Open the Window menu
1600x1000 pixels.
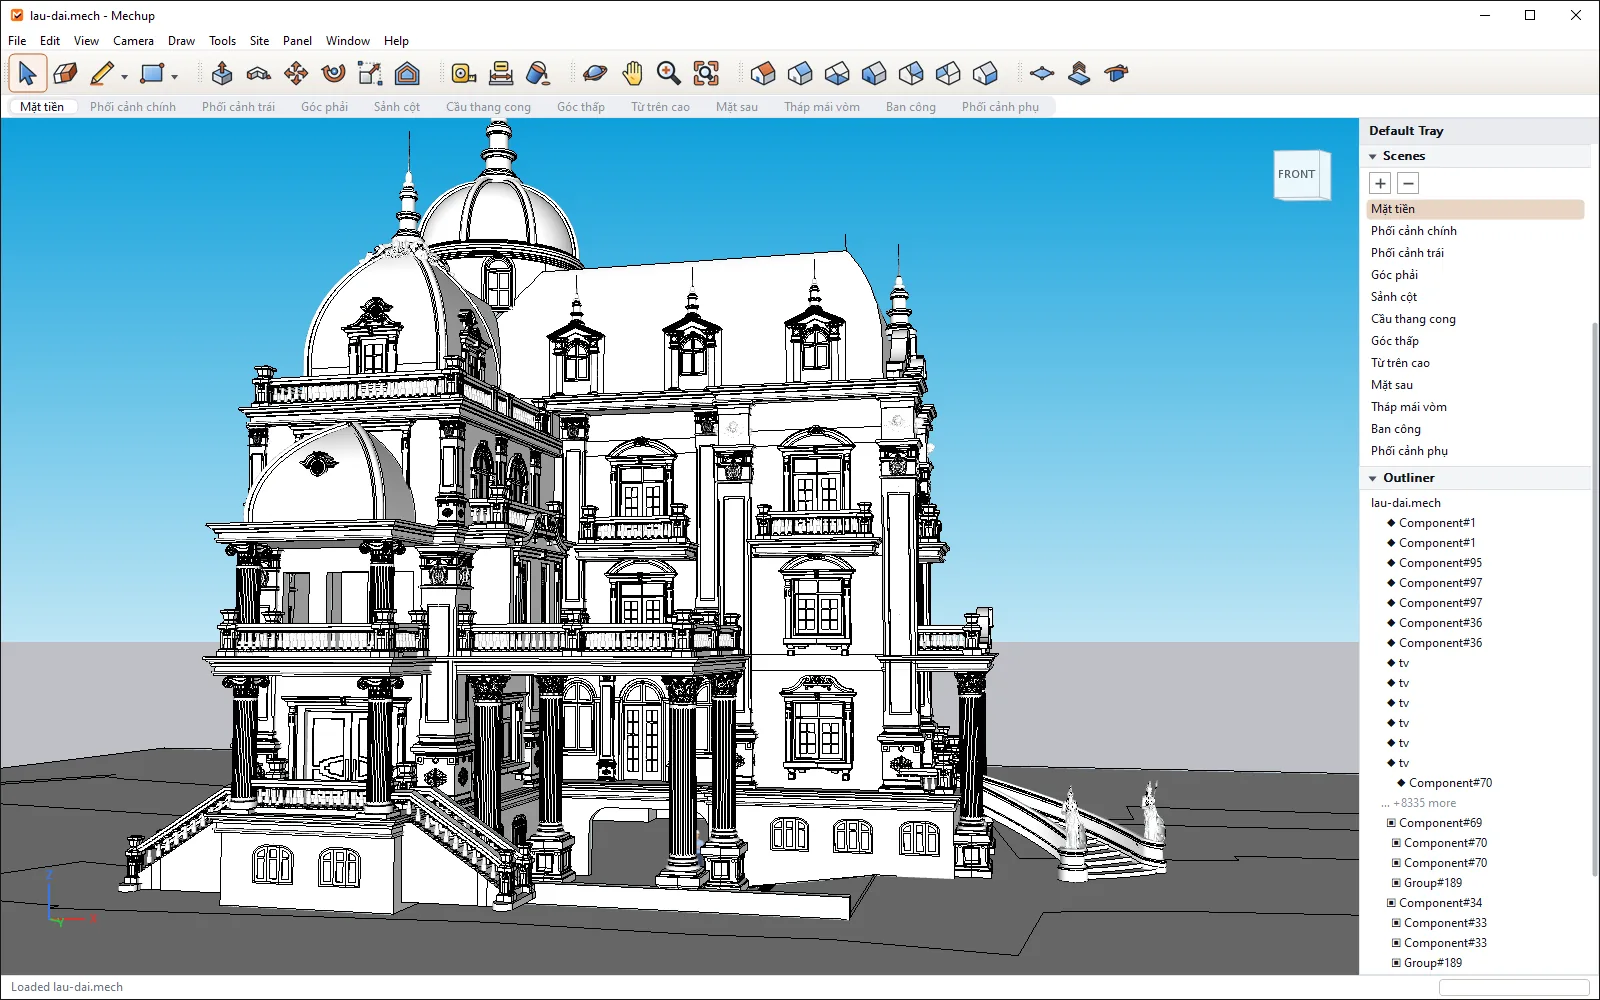coord(347,41)
